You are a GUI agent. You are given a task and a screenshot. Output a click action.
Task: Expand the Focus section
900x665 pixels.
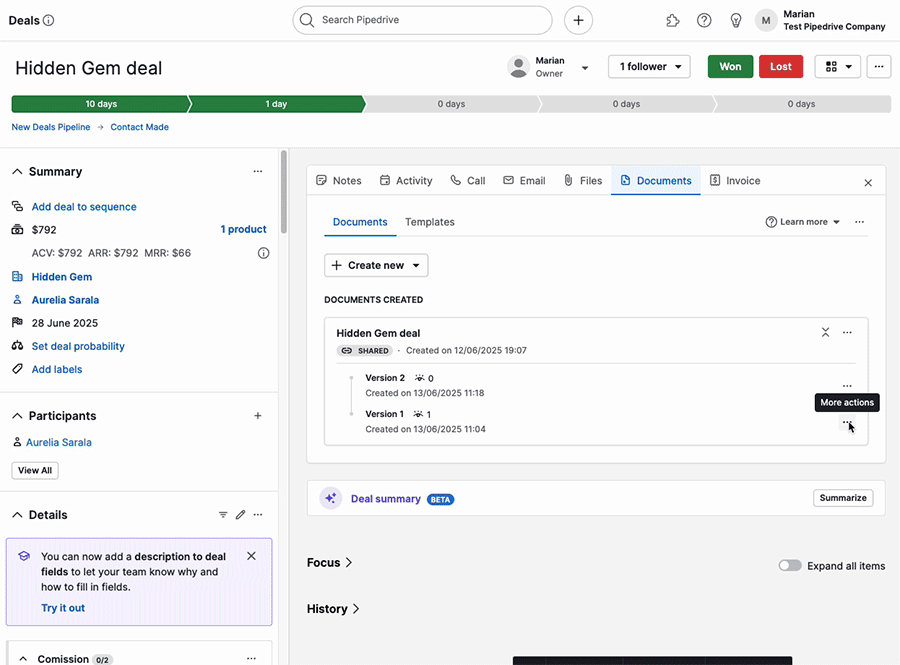point(329,562)
